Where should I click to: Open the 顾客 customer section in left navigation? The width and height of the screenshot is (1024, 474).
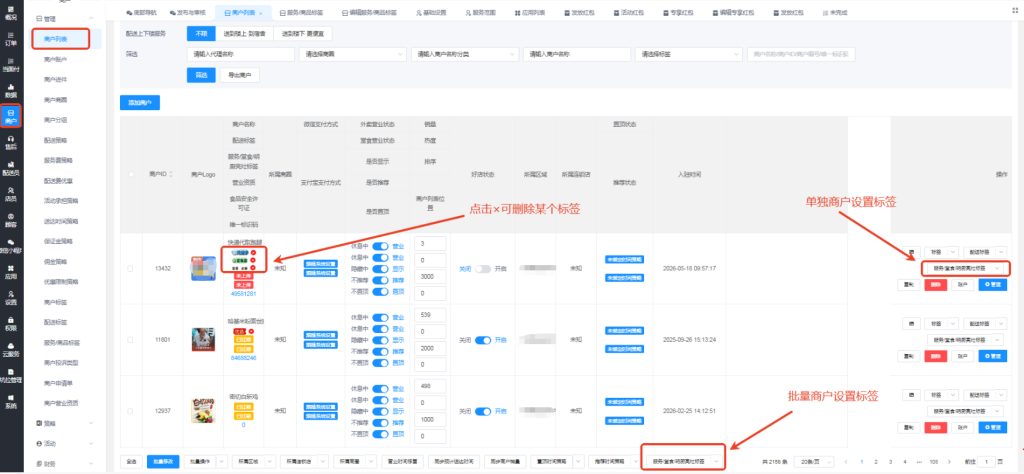[10, 220]
